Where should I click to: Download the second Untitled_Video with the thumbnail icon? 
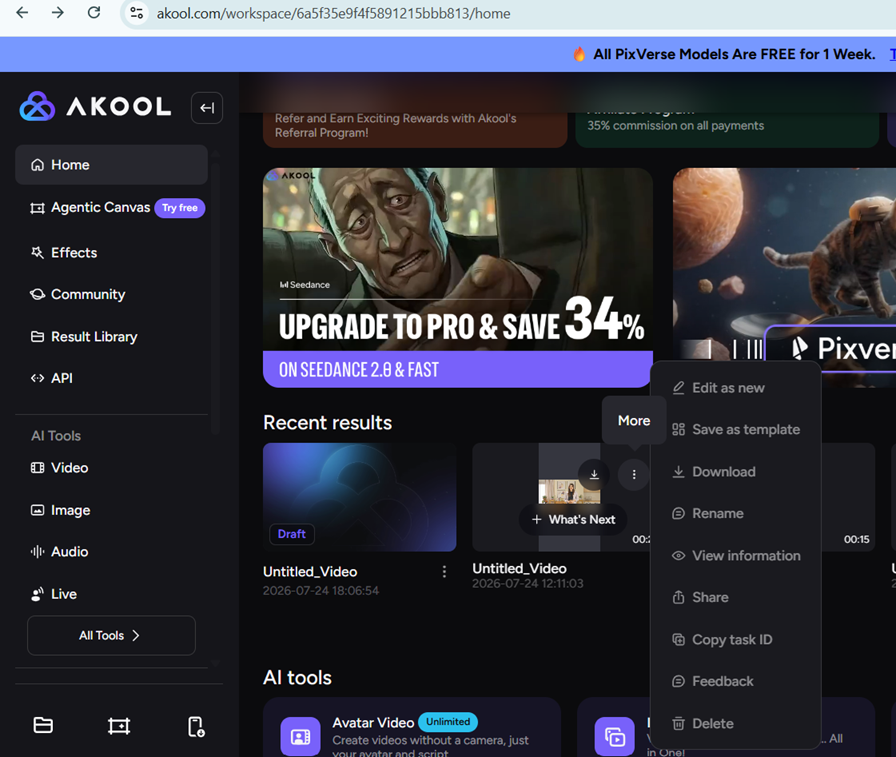(x=594, y=474)
